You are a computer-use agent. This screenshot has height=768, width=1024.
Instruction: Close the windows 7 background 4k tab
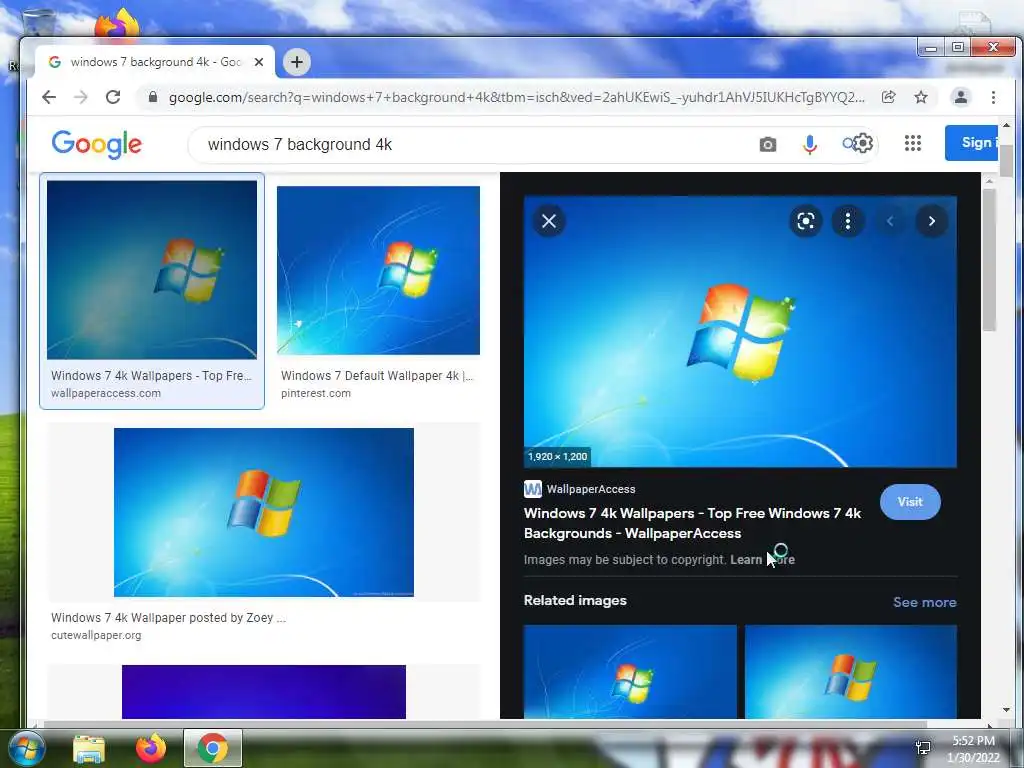point(259,62)
